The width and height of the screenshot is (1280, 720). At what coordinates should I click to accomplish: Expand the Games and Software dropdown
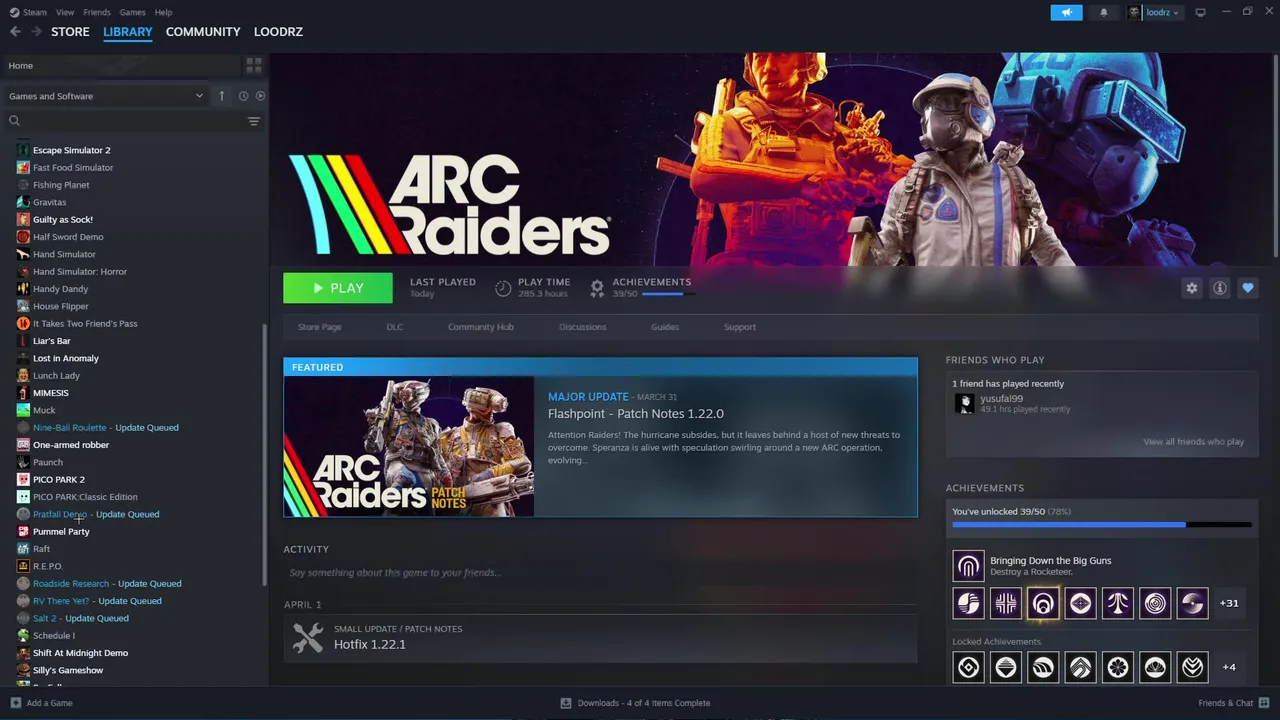tap(106, 96)
